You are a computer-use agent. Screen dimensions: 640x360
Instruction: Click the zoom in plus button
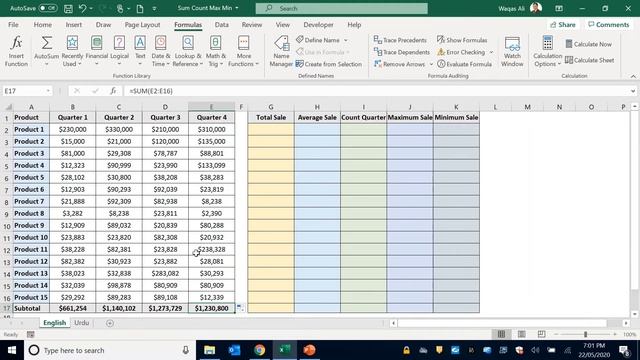click(x=615, y=334)
